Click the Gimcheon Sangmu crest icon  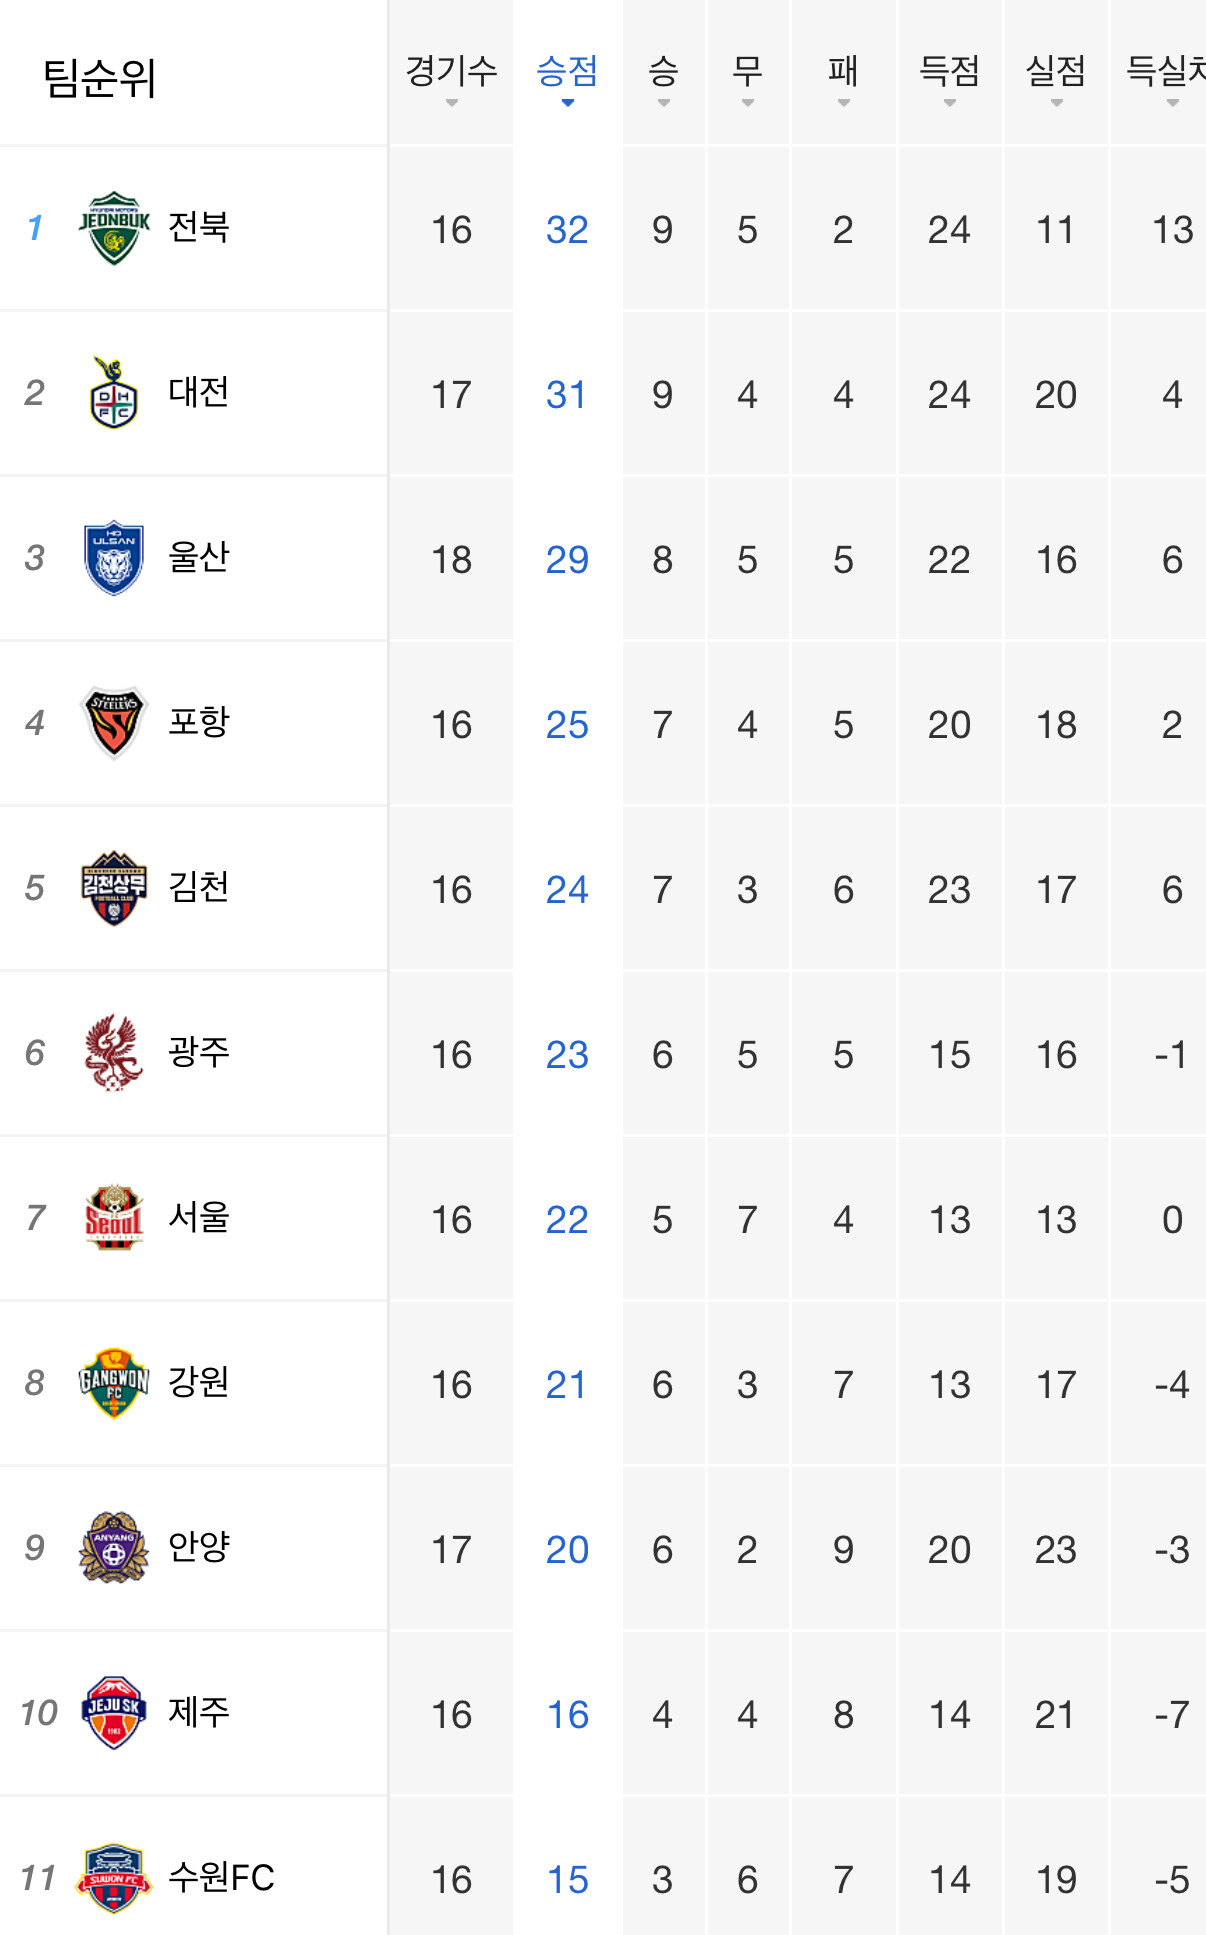point(114,888)
